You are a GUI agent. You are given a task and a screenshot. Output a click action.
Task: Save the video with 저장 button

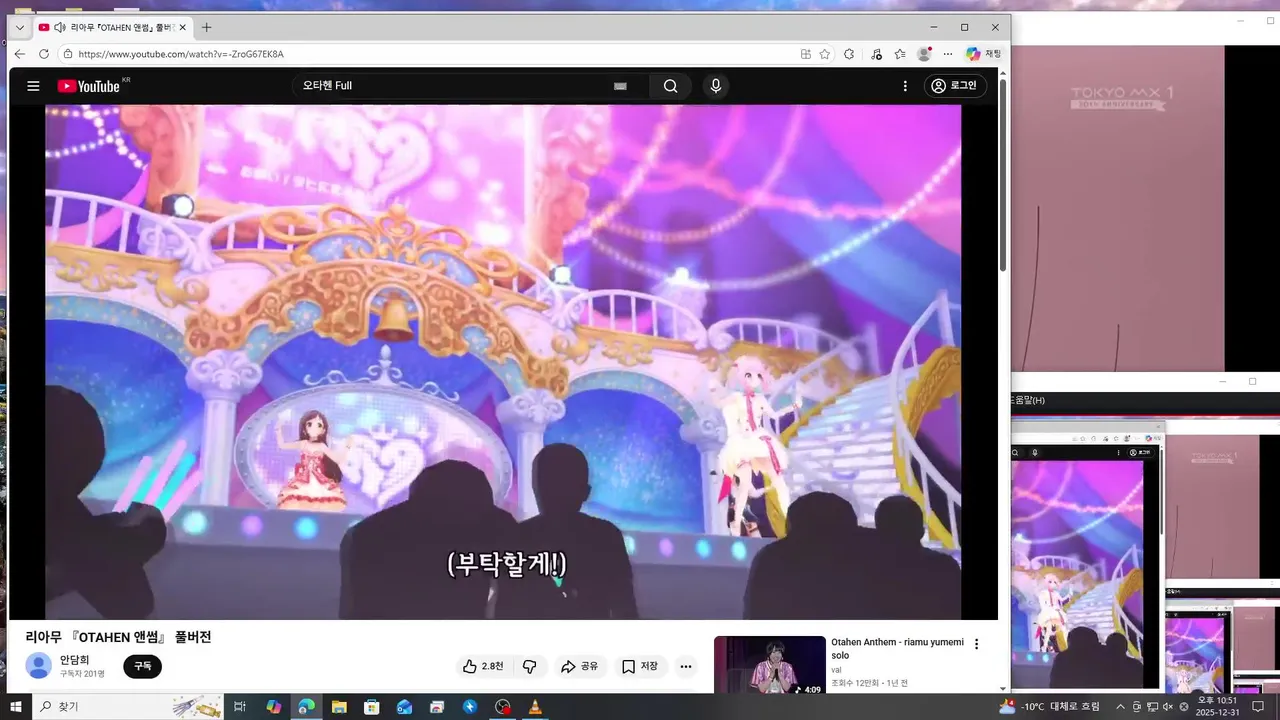point(640,666)
